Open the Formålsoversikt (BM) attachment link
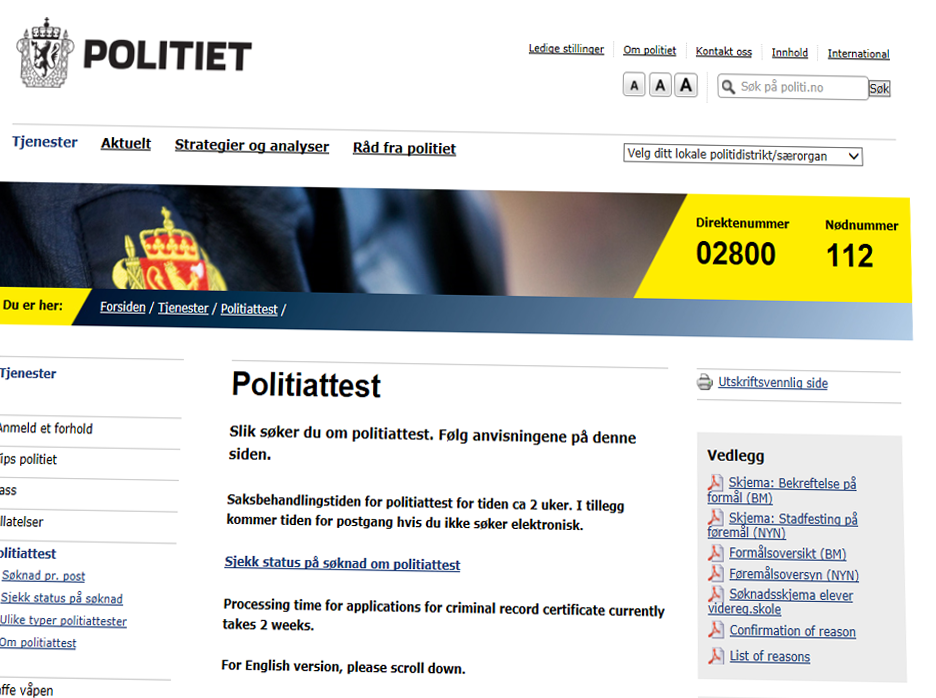 pos(787,554)
